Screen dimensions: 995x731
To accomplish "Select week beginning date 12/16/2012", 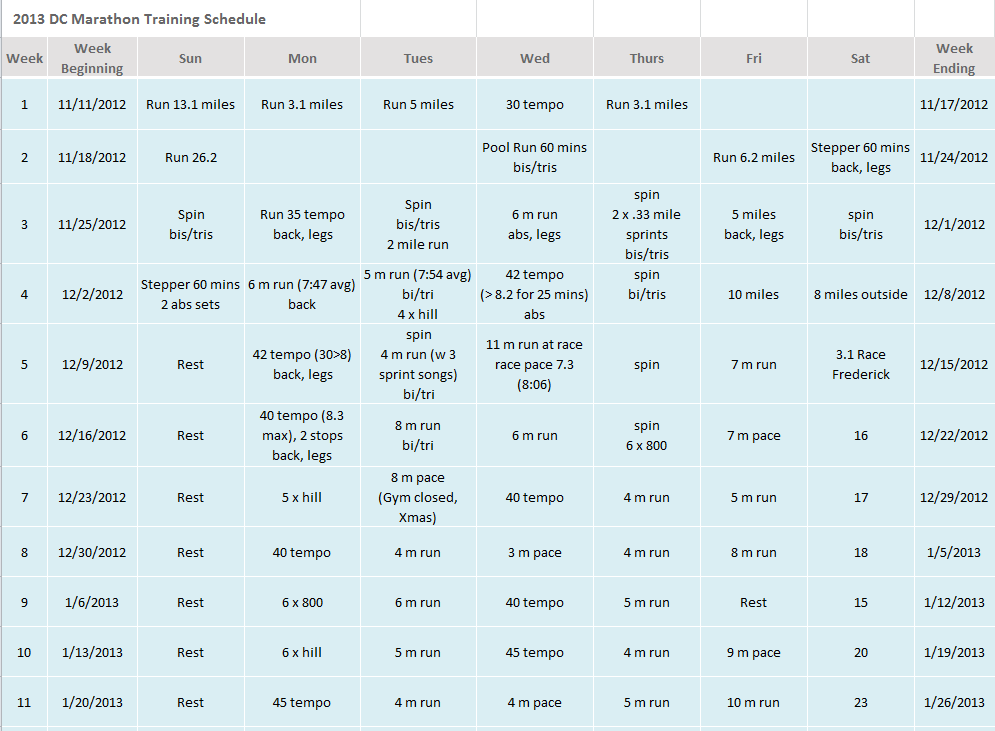I will (x=92, y=435).
